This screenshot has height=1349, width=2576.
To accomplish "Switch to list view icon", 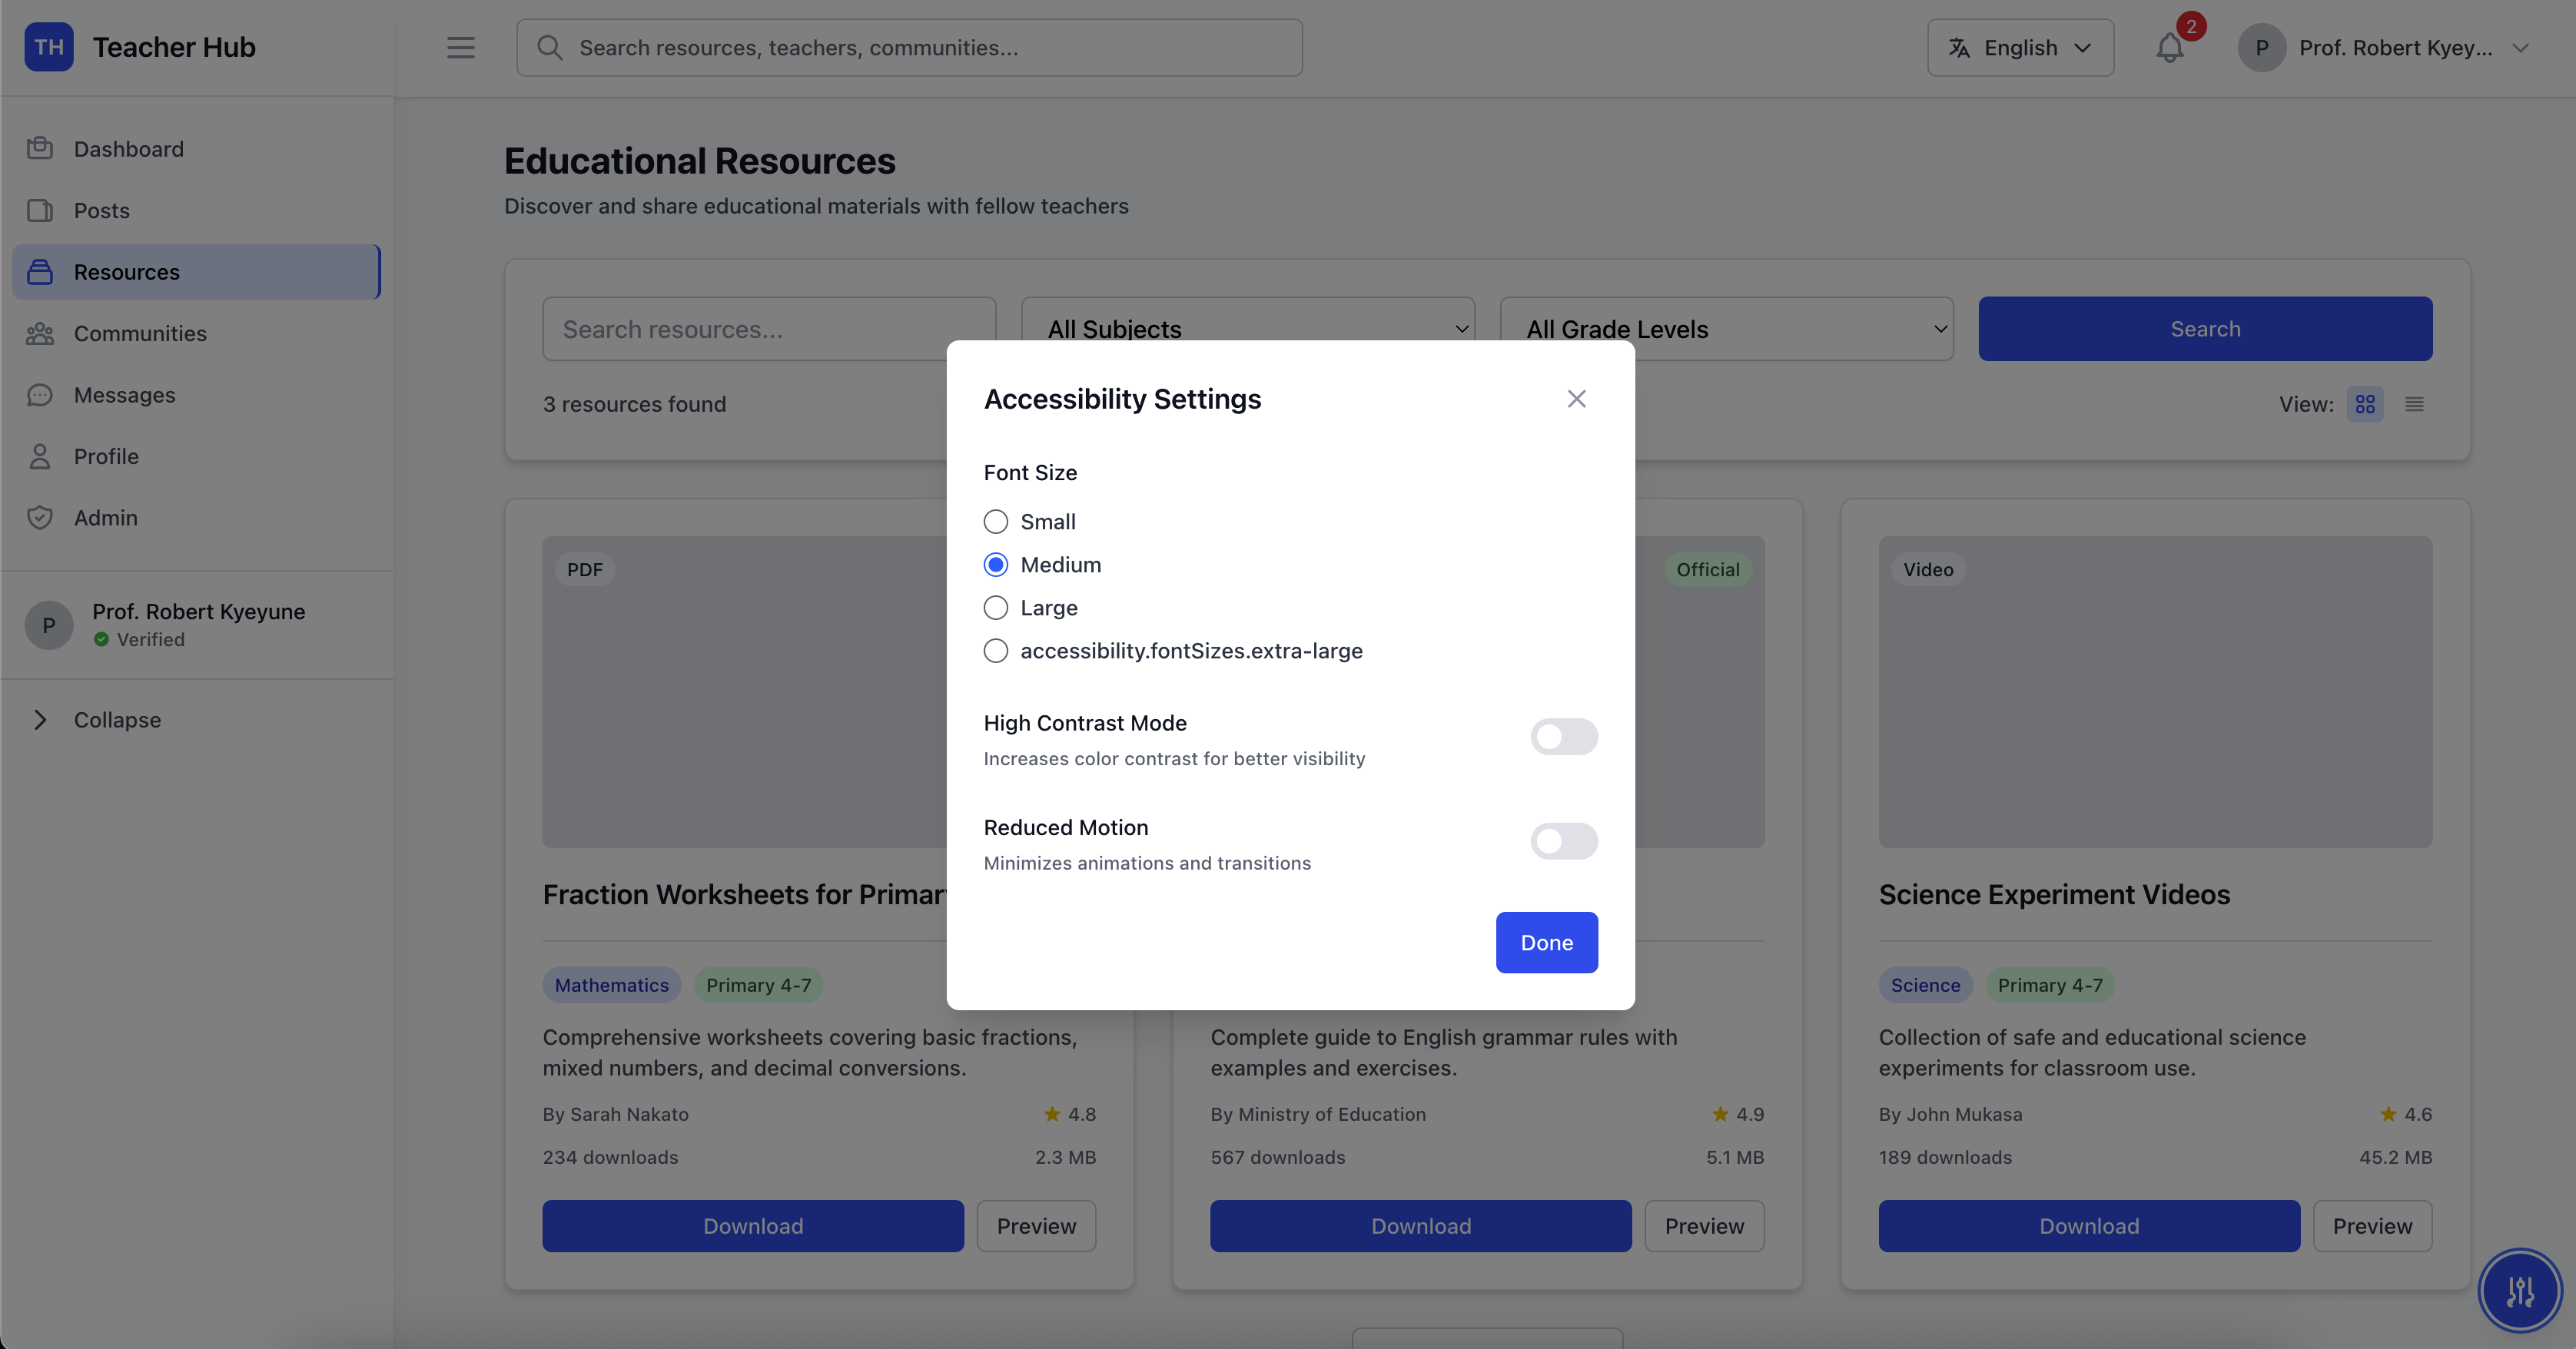I will [x=2414, y=404].
